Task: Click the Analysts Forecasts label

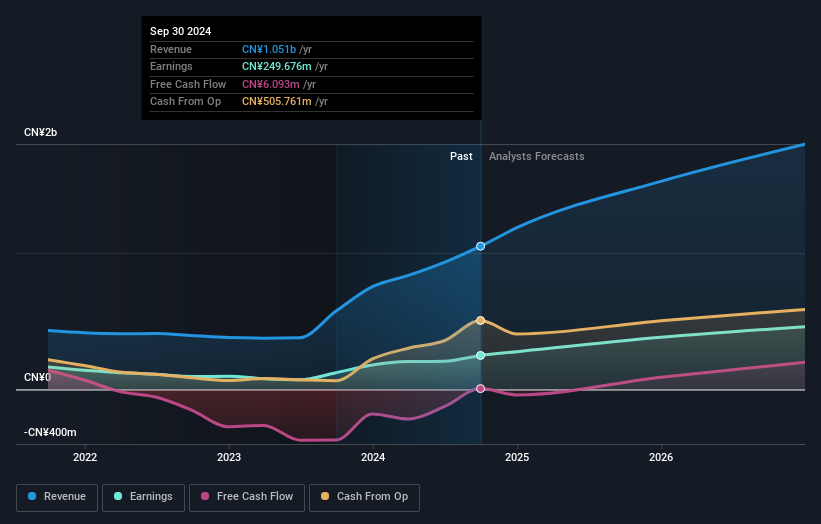Action: pyautogui.click(x=537, y=157)
